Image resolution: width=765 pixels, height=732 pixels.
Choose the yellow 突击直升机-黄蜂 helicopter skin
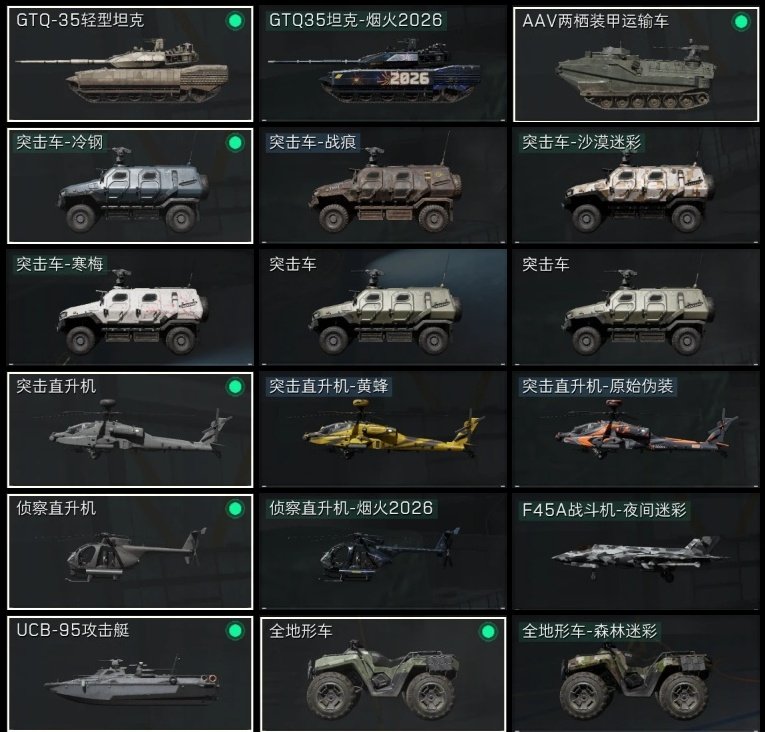[383, 430]
